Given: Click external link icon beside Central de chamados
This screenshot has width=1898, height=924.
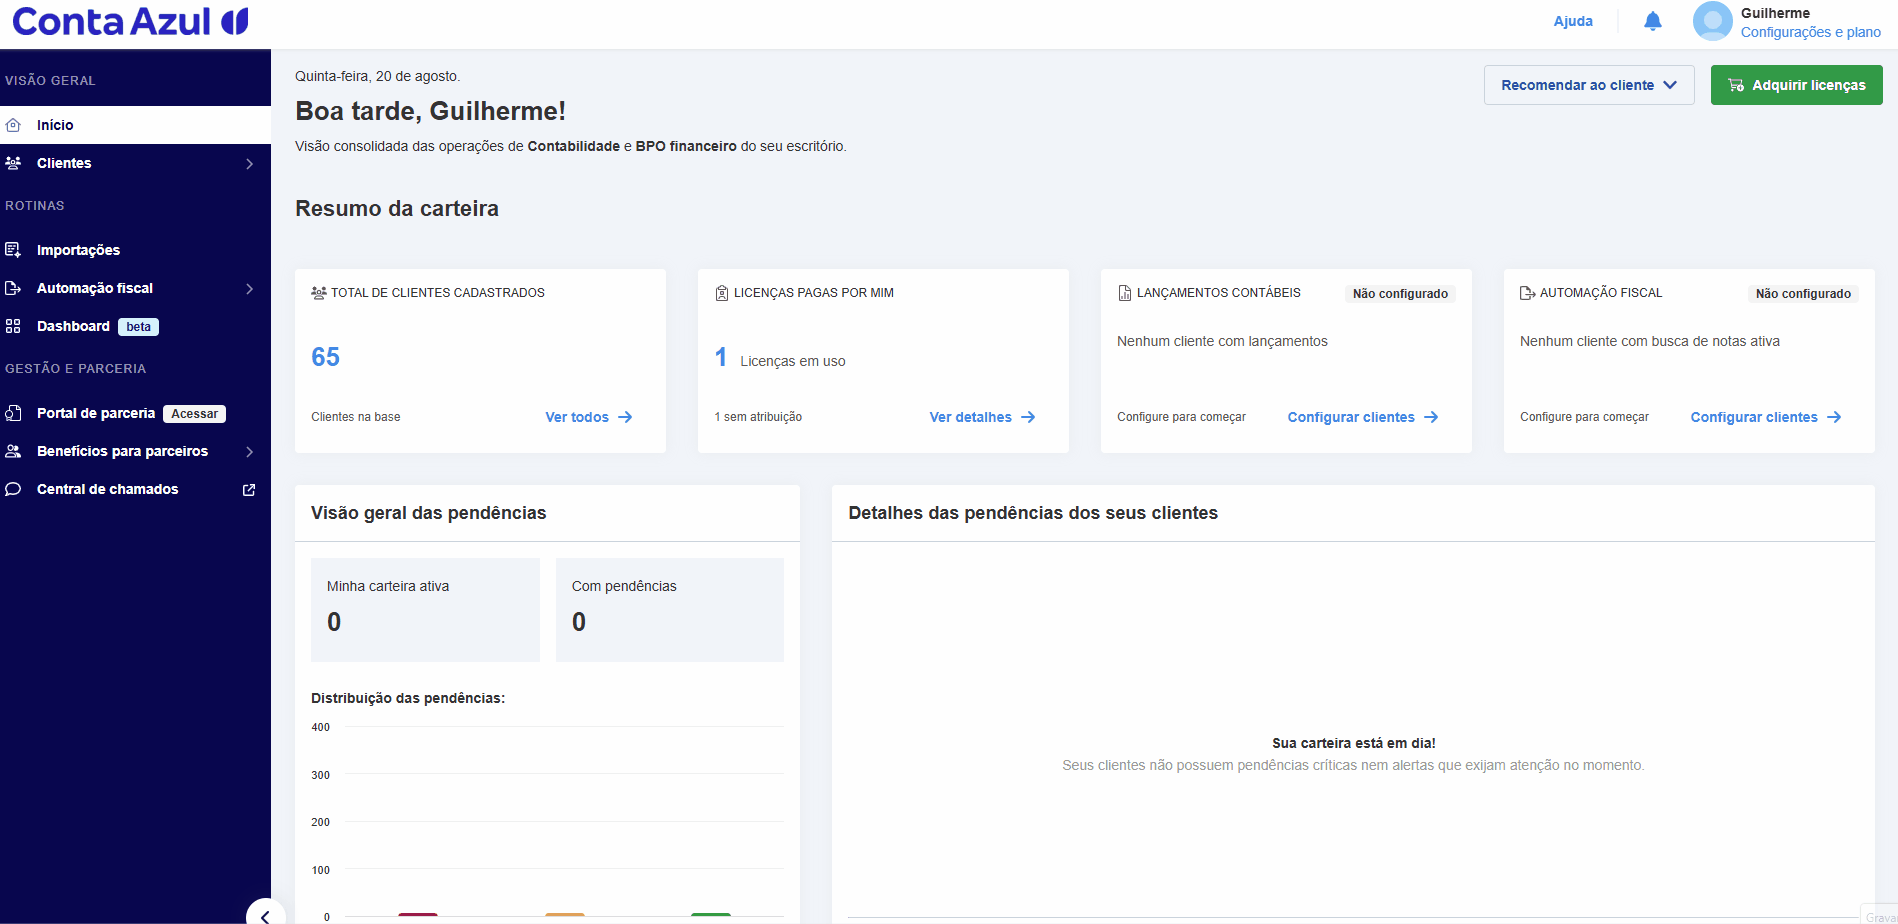Looking at the screenshot, I should coord(249,490).
